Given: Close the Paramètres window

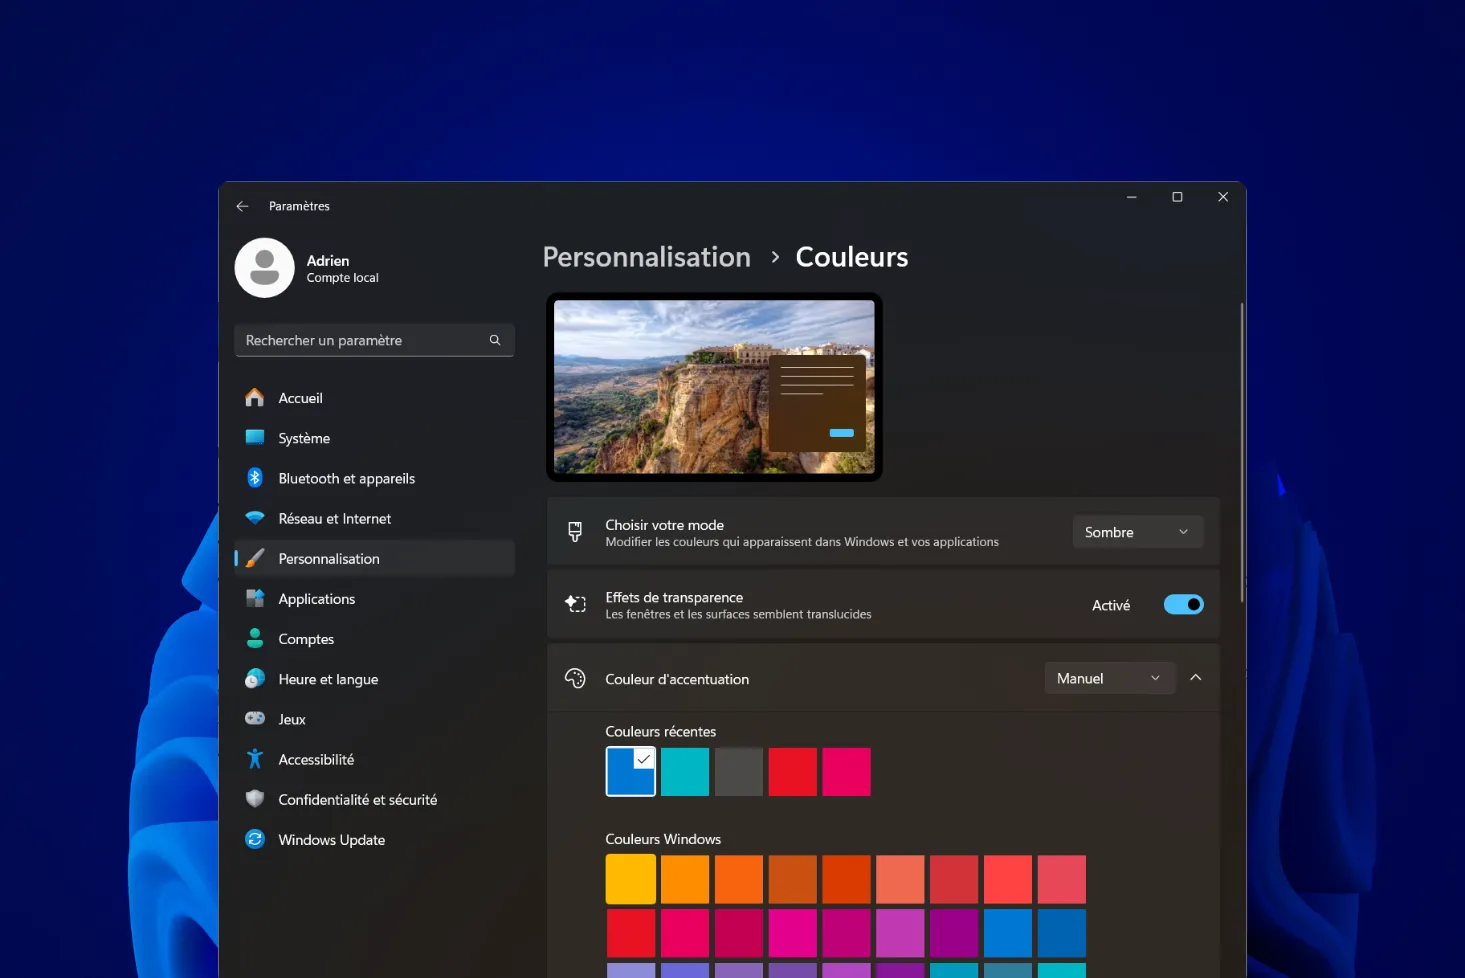Looking at the screenshot, I should 1223,197.
